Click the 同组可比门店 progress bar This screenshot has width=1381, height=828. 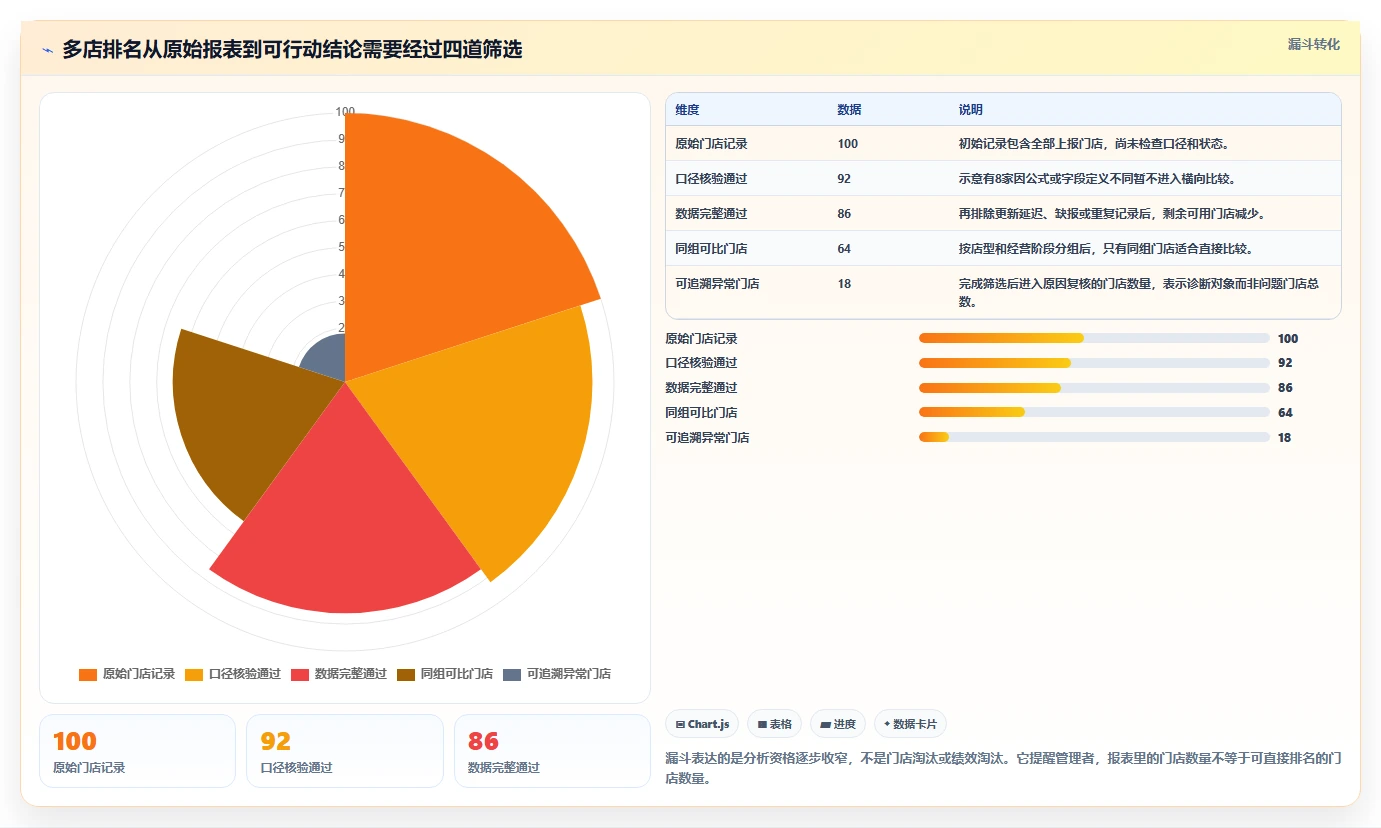point(1094,412)
